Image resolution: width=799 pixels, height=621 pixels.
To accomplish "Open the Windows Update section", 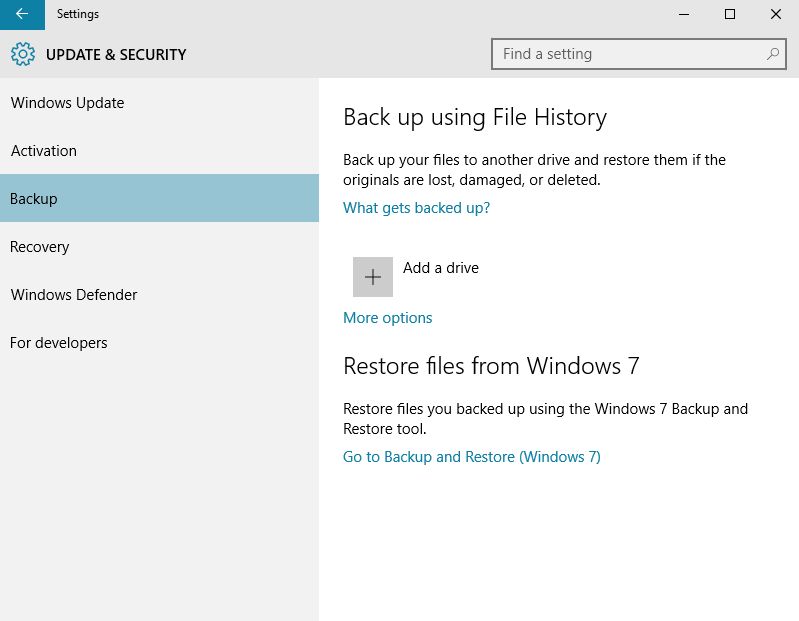I will (x=159, y=102).
